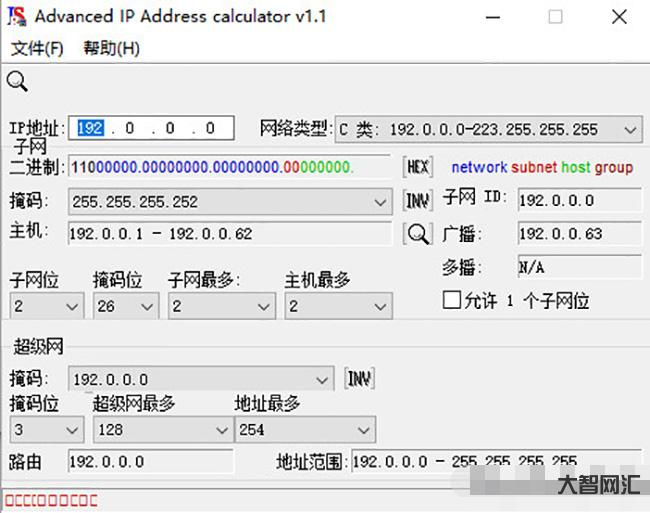This screenshot has height=513, width=650.
Task: Click the first octet of IP address
Action: pos(91,128)
